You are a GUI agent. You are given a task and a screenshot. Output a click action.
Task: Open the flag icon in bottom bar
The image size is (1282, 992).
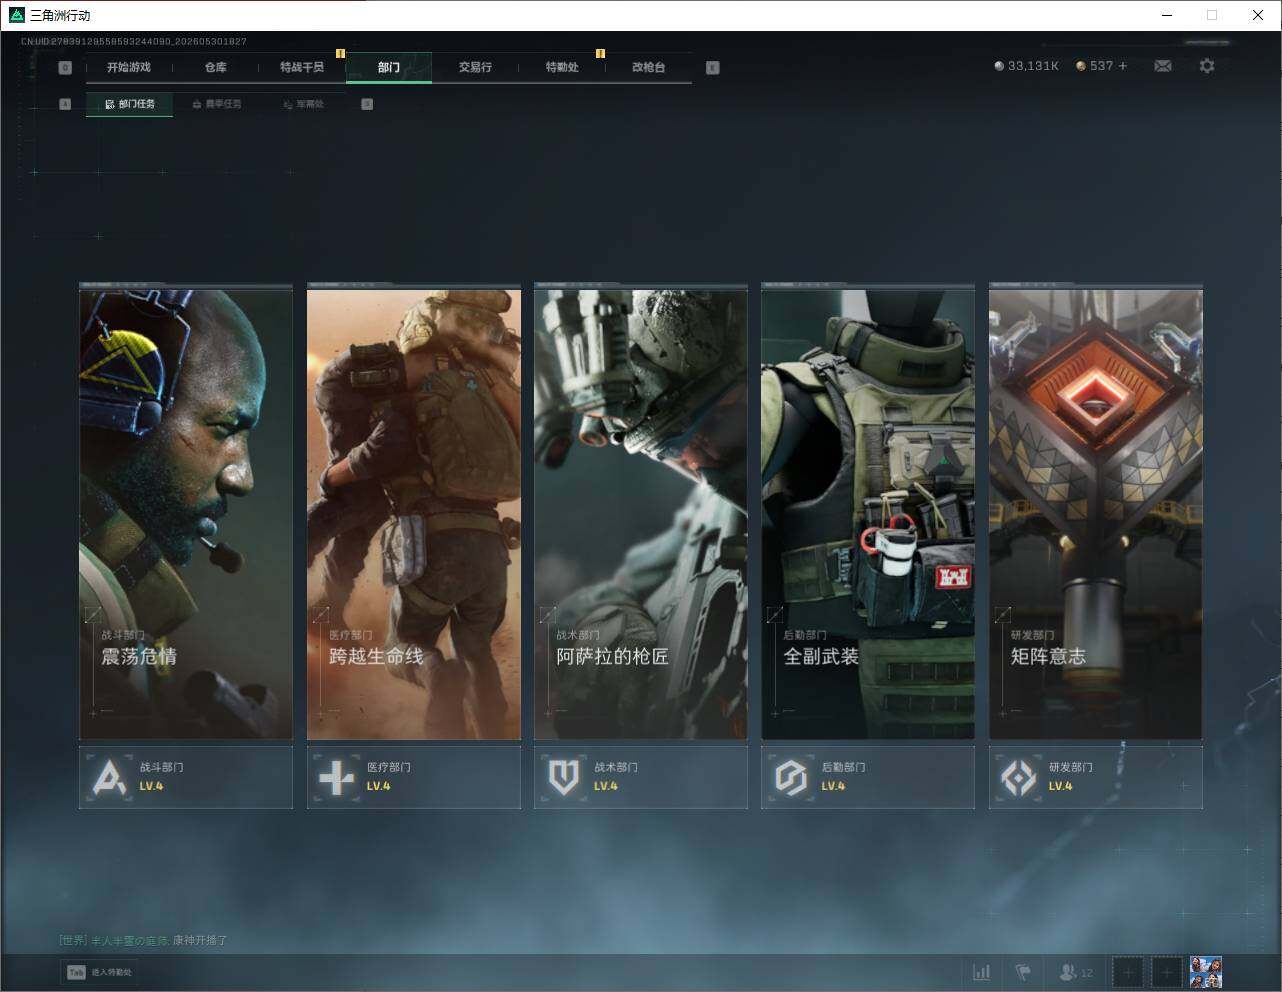click(1023, 972)
